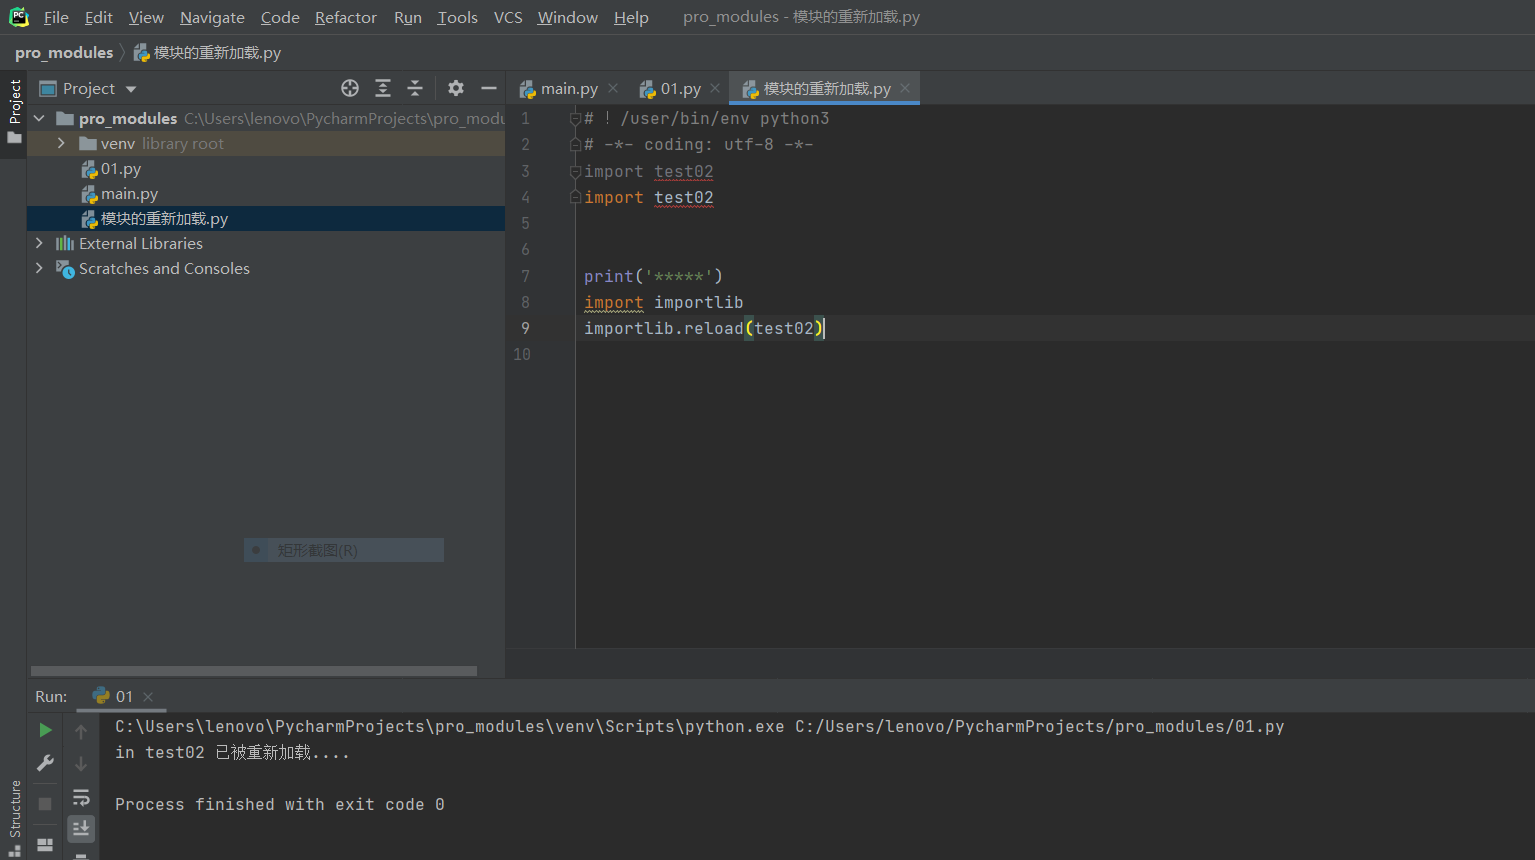Jump down the stack trace arrow
Image resolution: width=1535 pixels, height=860 pixels.
point(81,764)
